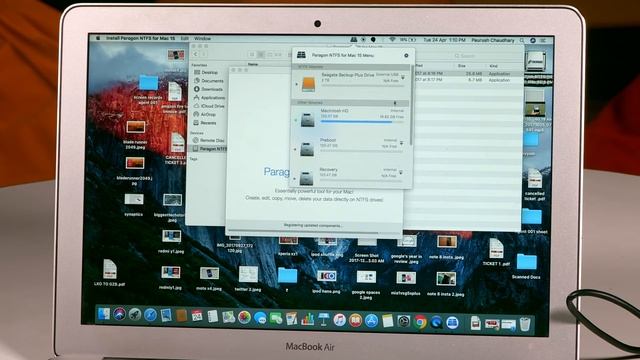Switch Finder to icon view
The image size is (640, 360).
pos(252,54)
